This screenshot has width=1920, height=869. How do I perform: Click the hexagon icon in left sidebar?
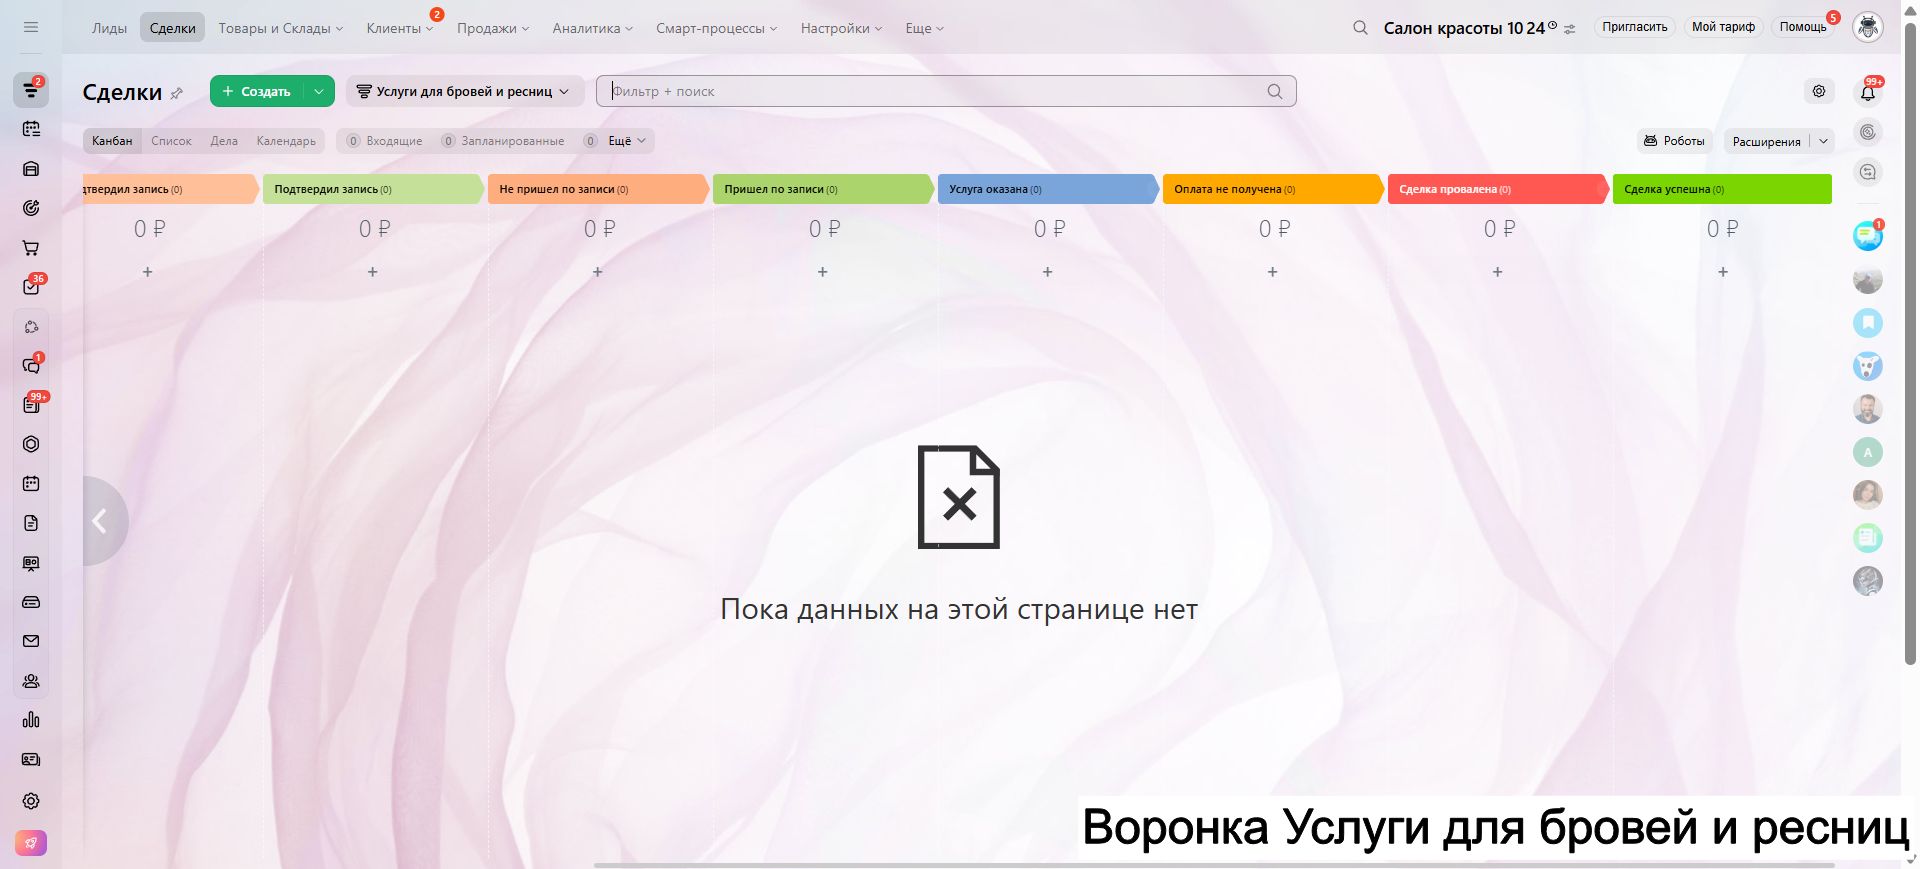31,444
